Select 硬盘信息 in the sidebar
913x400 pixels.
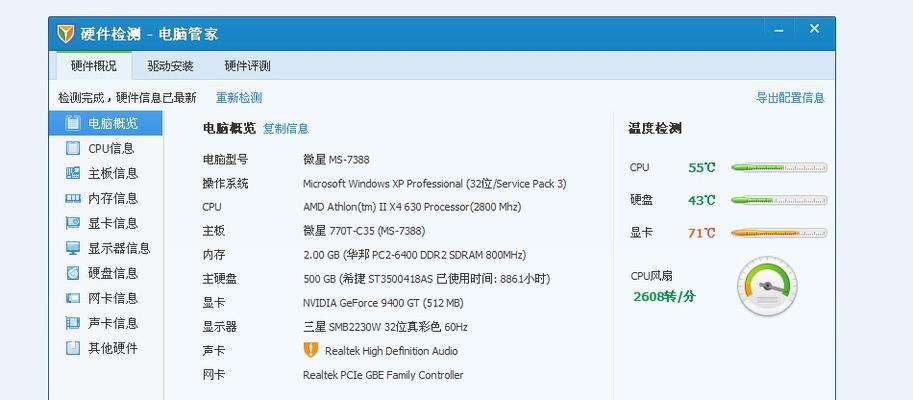click(105, 273)
